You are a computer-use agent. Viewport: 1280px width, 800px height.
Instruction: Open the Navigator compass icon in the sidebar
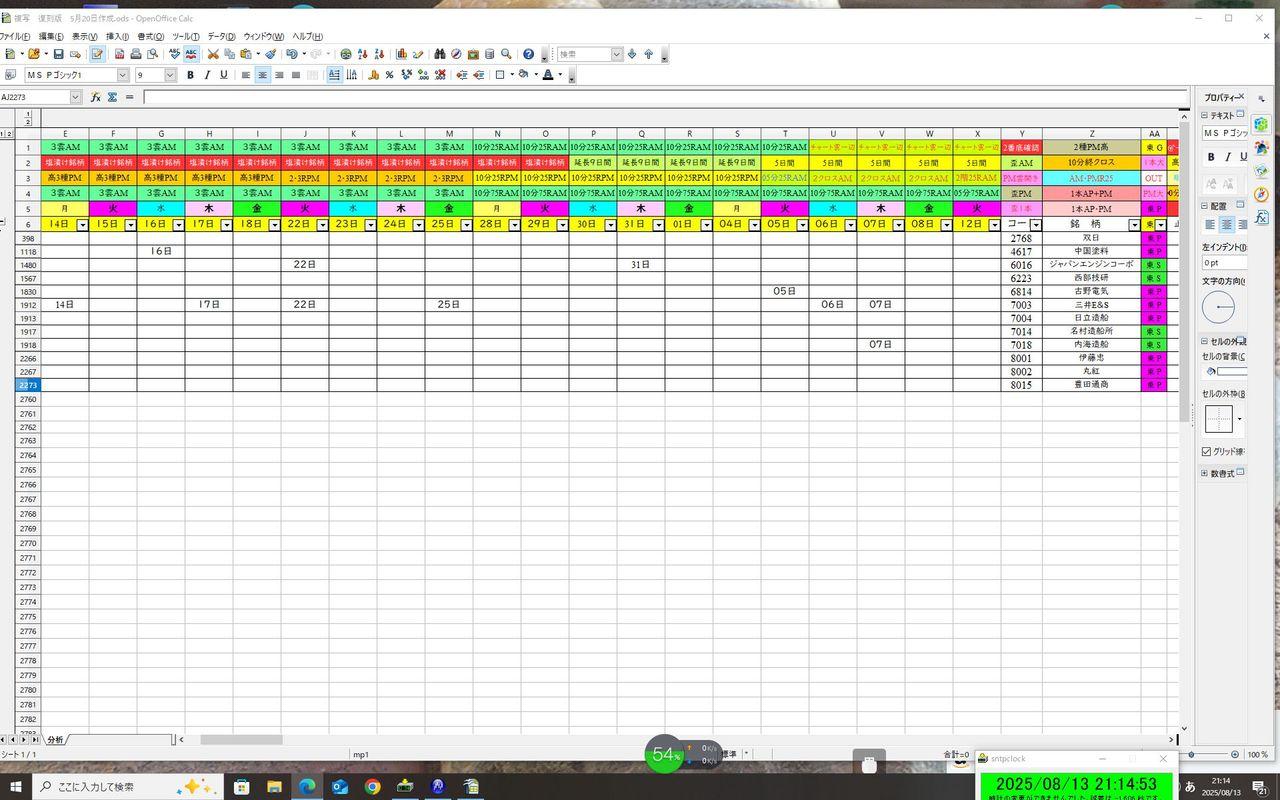[x=1261, y=194]
